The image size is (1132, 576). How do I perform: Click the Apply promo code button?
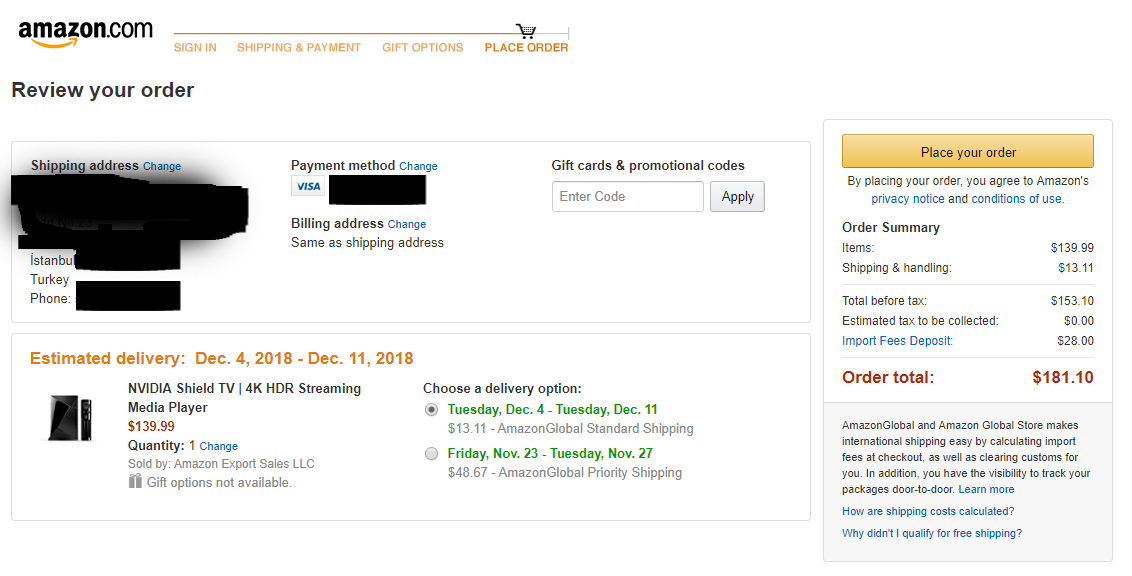click(737, 196)
